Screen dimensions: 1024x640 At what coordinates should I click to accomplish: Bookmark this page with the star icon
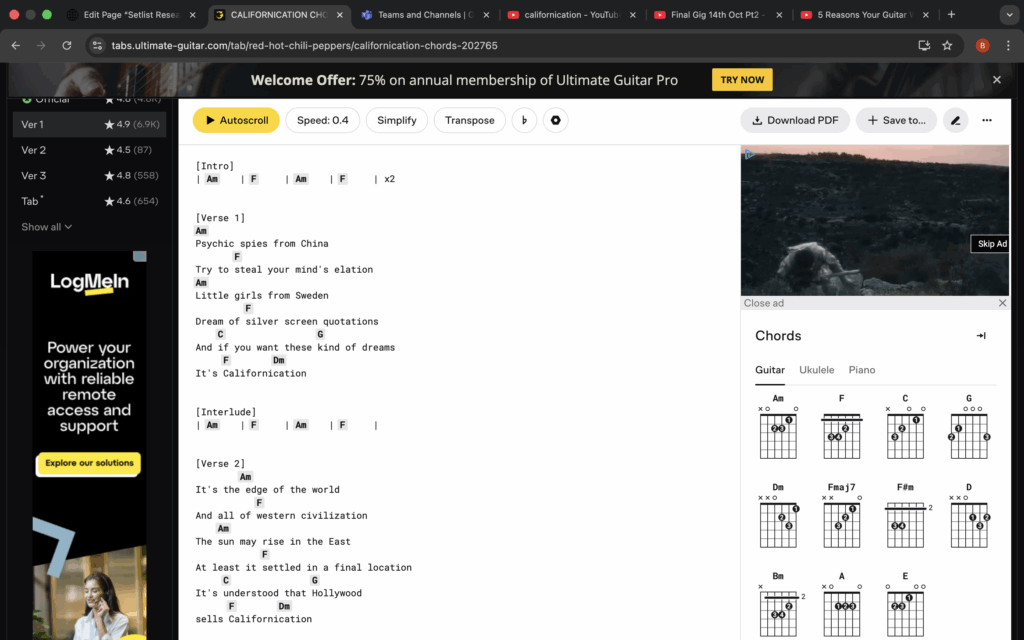click(947, 45)
